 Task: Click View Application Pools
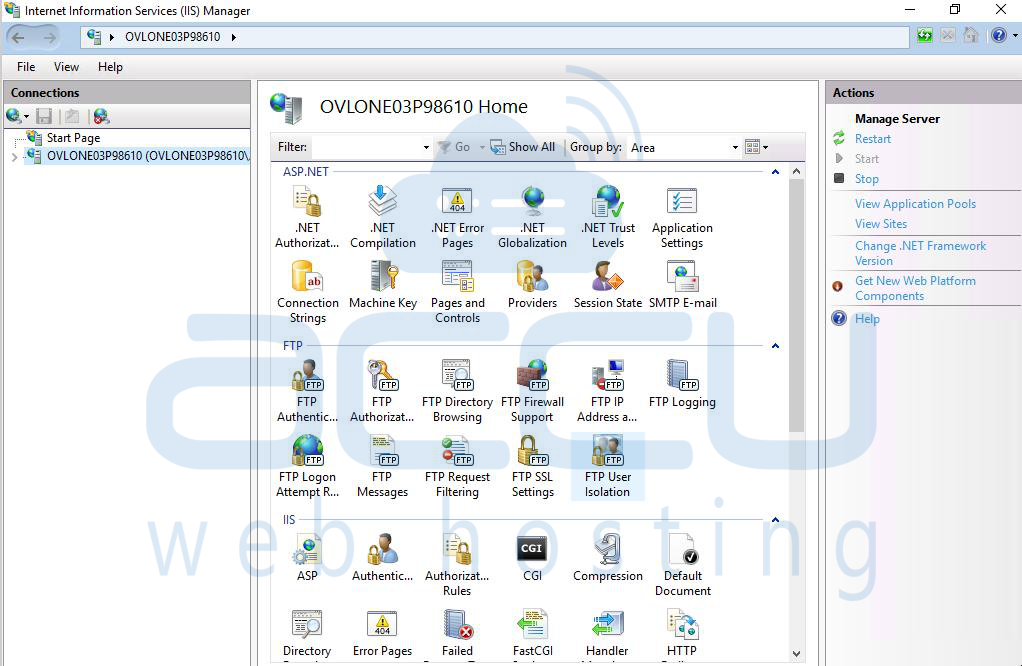click(915, 203)
